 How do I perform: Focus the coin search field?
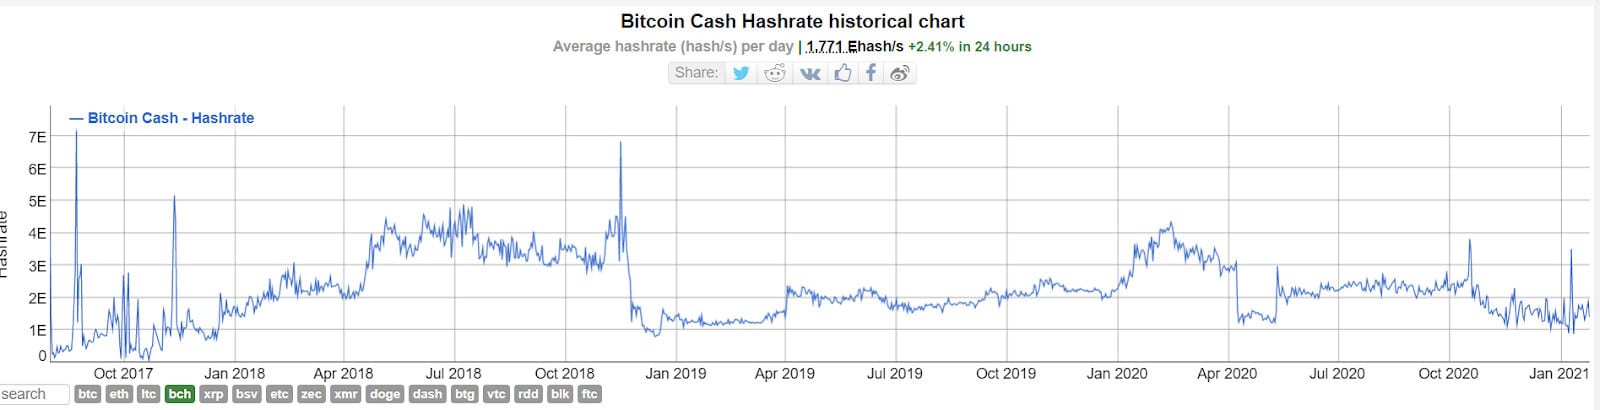click(x=34, y=394)
